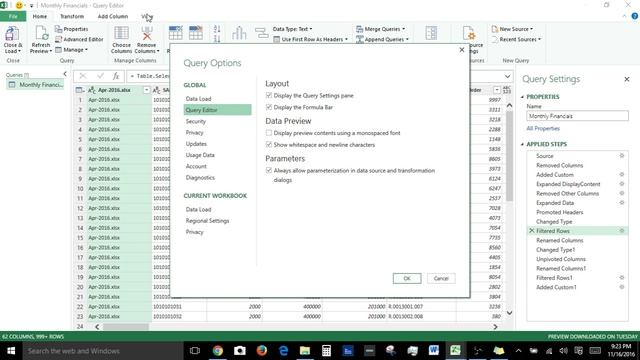Click the formula bar fx icon
This screenshot has height=360, width=640.
(116, 76)
